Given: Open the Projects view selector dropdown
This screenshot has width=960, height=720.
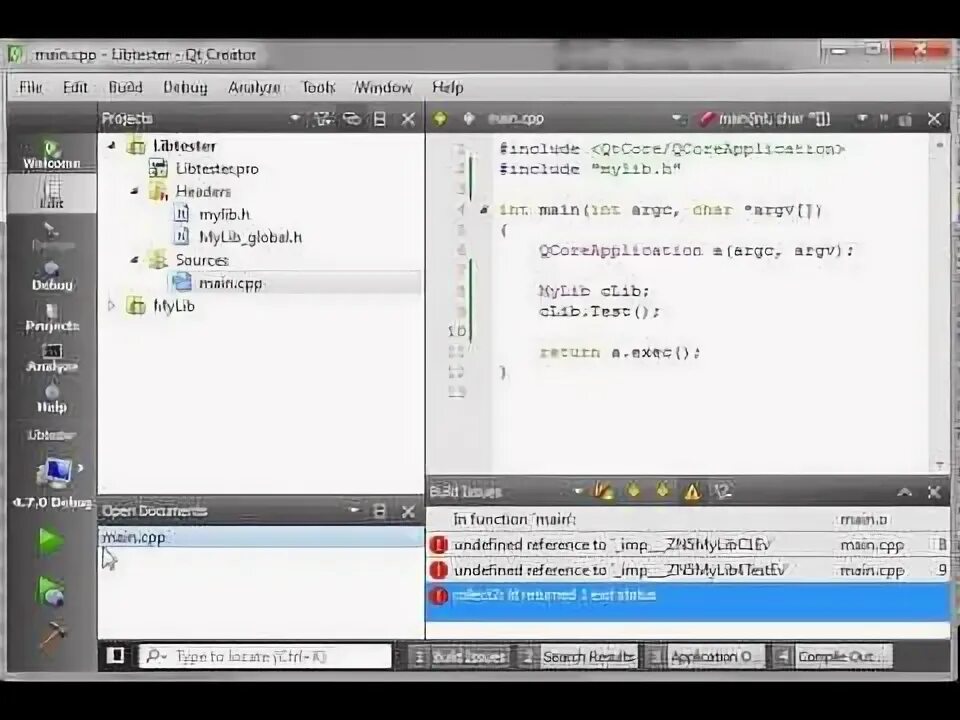Looking at the screenshot, I should tap(295, 118).
